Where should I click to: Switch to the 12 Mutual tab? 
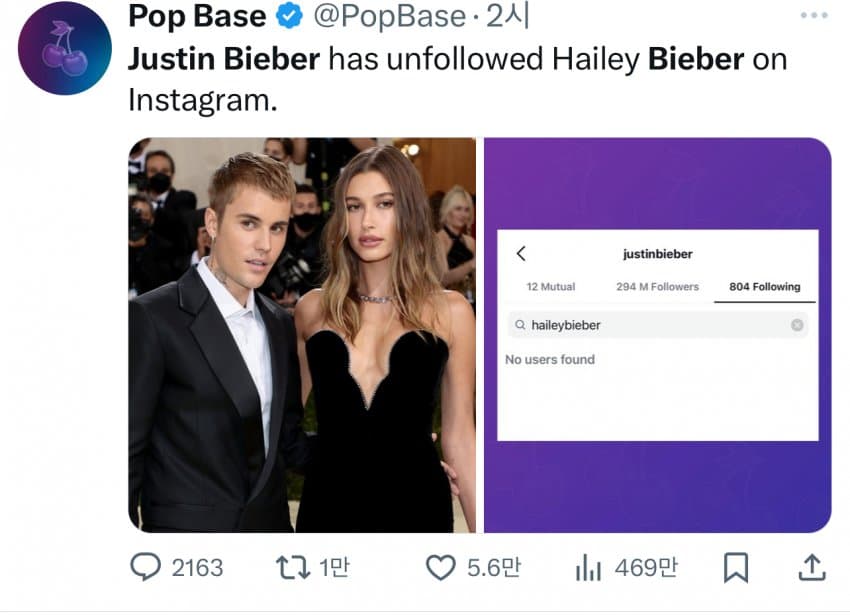pos(551,287)
